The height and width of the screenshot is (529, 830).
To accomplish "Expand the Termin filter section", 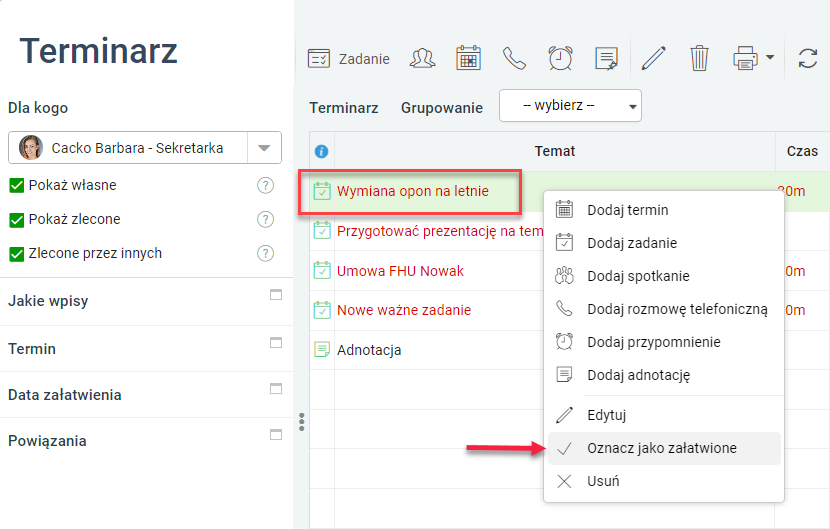I will pyautogui.click(x=276, y=343).
